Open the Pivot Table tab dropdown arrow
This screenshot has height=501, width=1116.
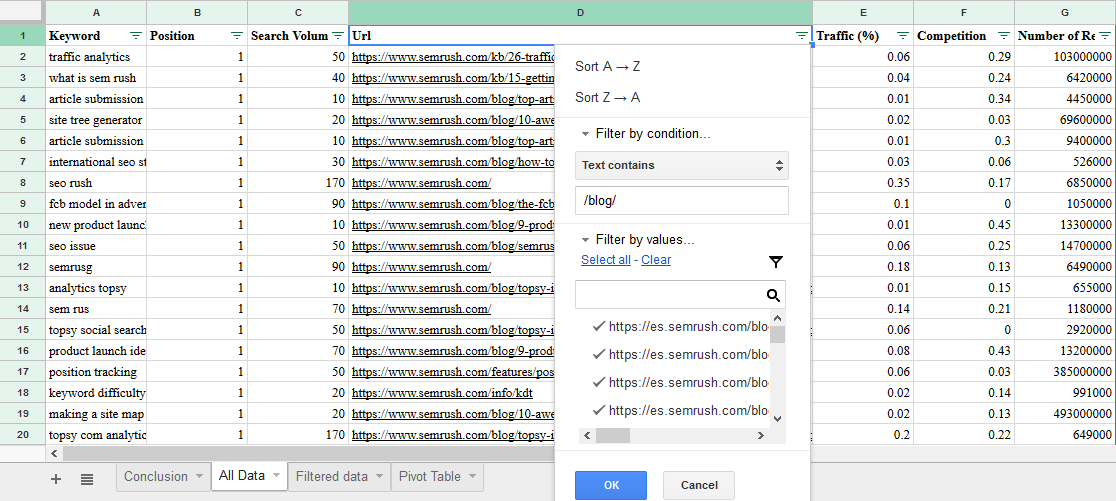click(472, 477)
